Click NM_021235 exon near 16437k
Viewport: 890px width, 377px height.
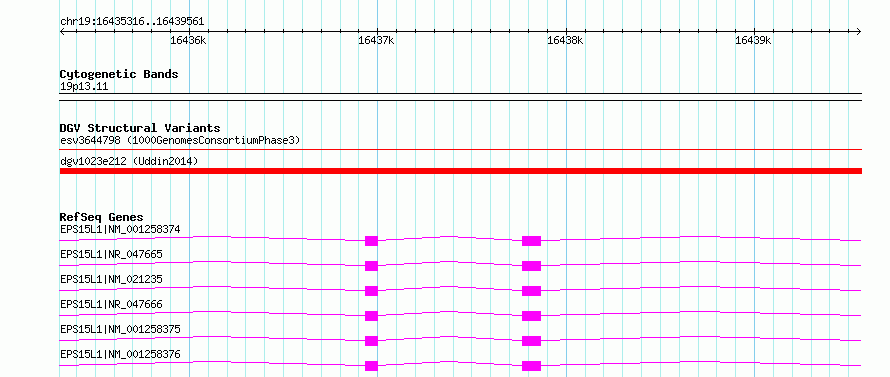[371, 291]
